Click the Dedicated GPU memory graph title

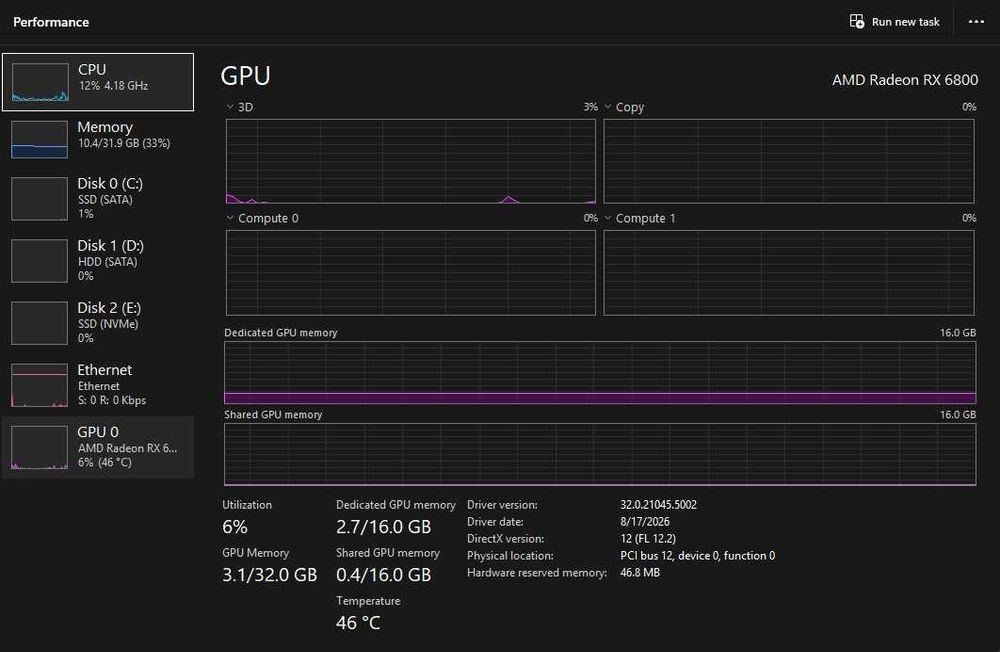coord(281,333)
